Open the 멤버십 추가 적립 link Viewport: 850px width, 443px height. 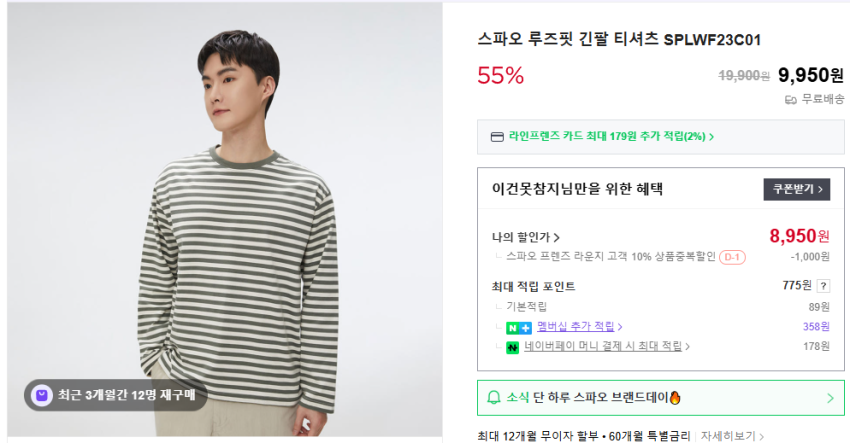[579, 326]
